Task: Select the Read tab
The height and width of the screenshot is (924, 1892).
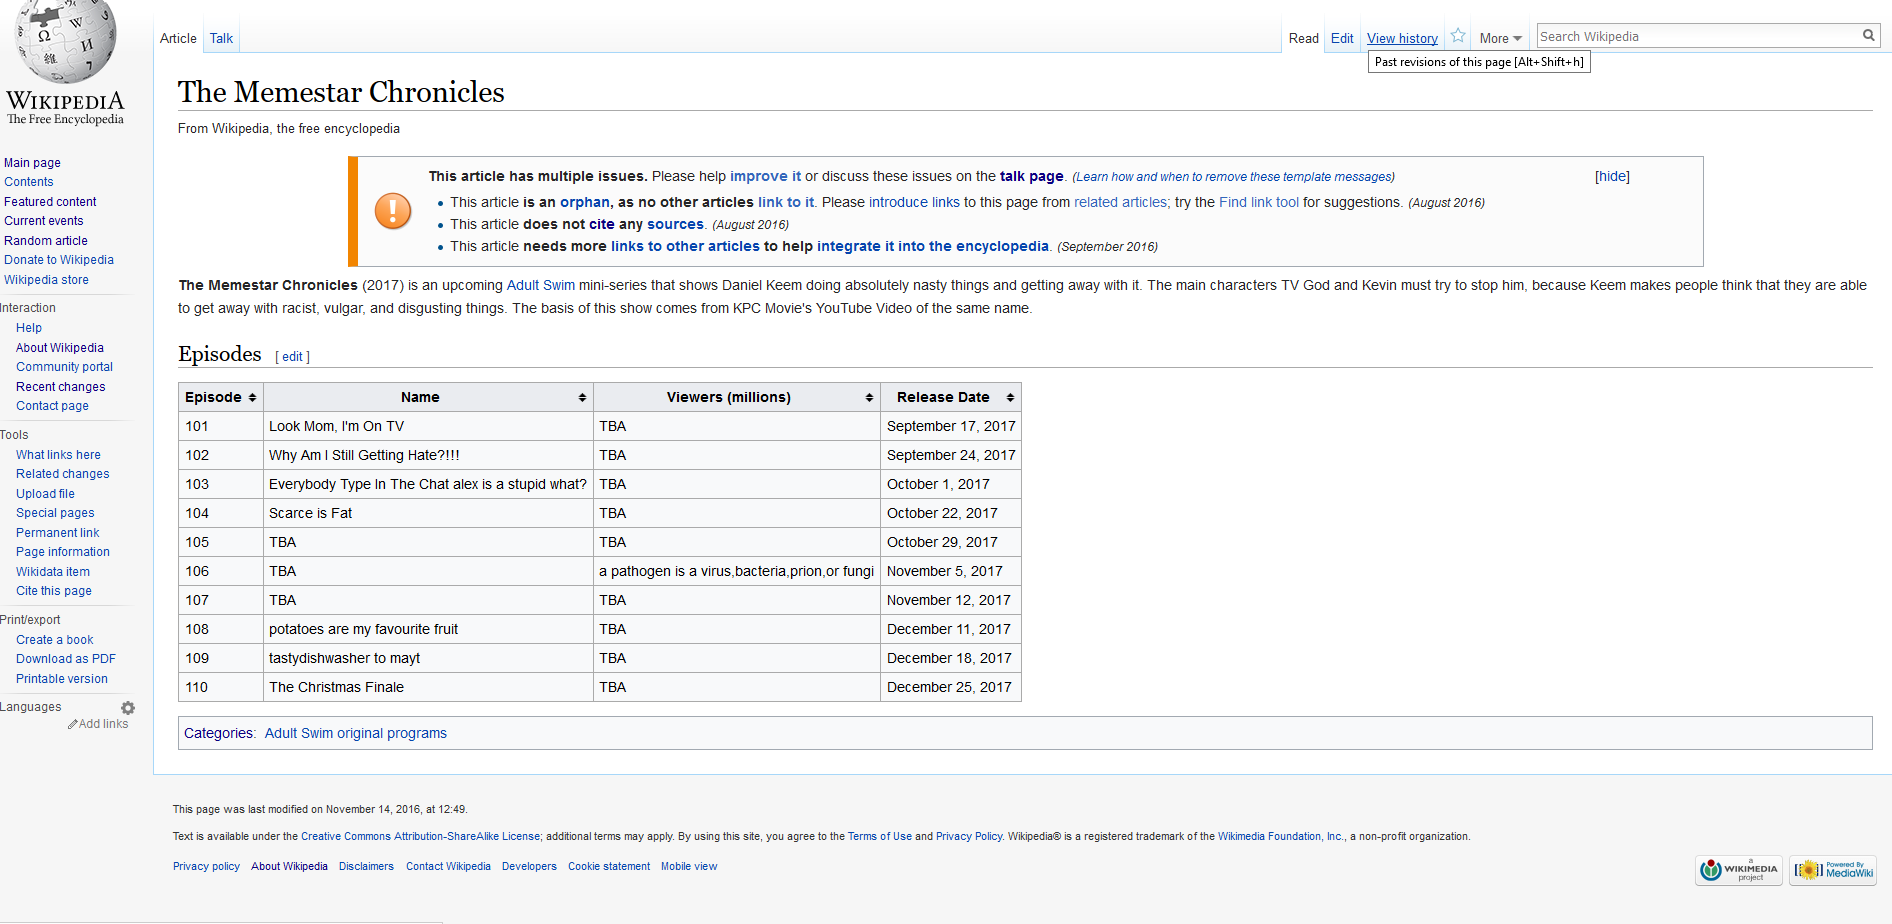Action: tap(1304, 39)
